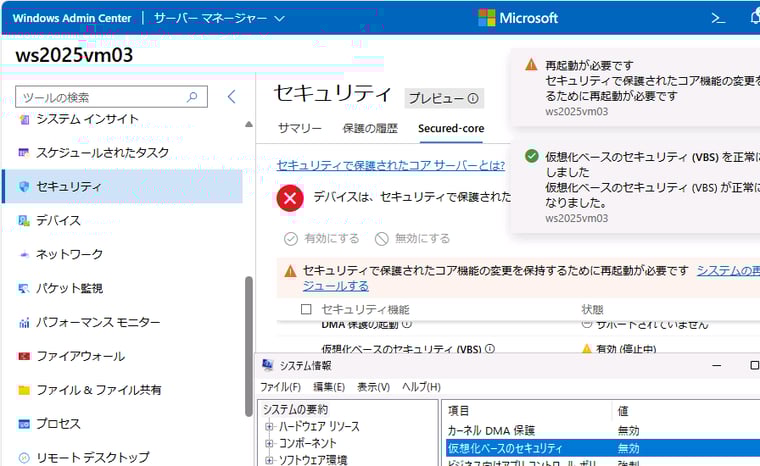Image resolution: width=760 pixels, height=466 pixels.
Task: Collapse the tools pane with left chevron
Action: pyautogui.click(x=232, y=96)
